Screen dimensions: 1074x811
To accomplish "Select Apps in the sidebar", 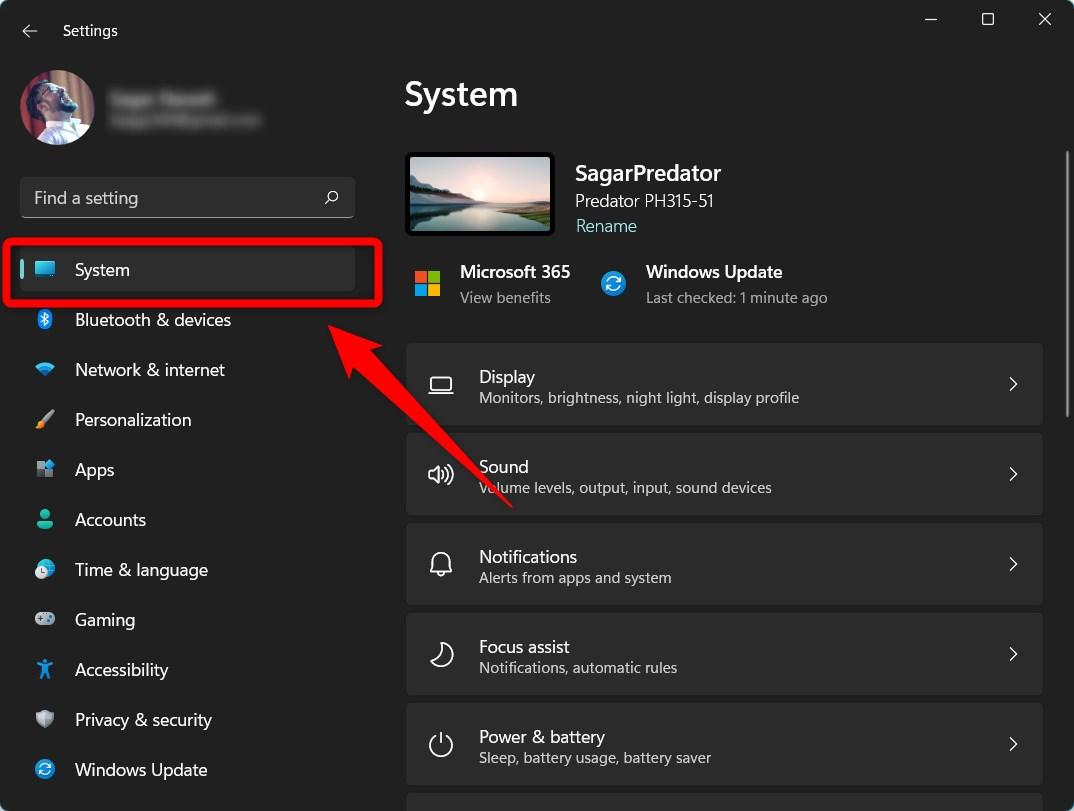I will coord(94,470).
